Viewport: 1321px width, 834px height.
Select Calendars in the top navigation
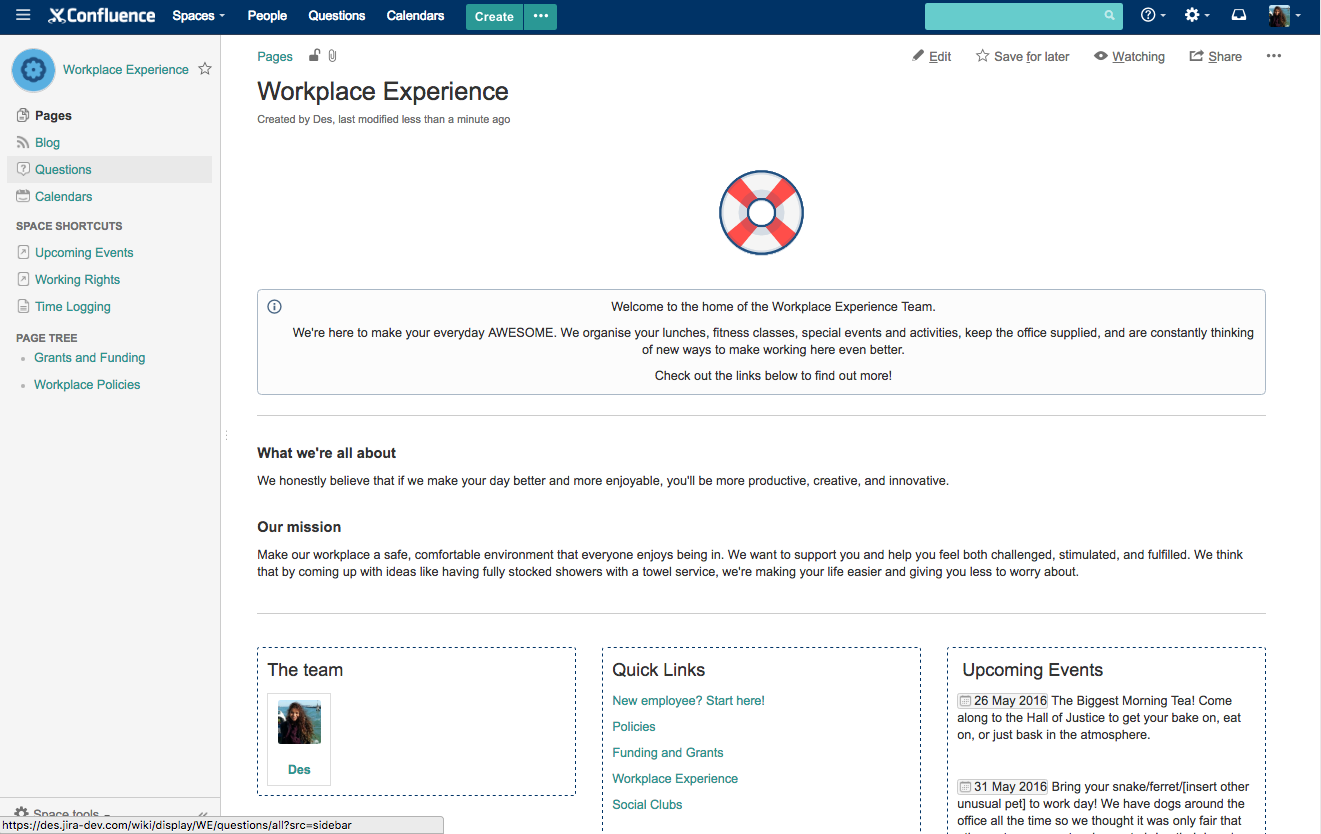[x=415, y=16]
